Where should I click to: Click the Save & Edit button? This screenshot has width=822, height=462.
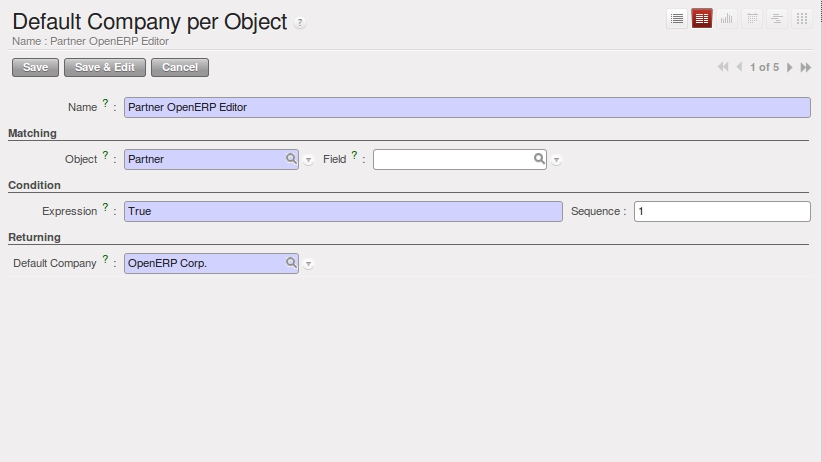(x=105, y=67)
